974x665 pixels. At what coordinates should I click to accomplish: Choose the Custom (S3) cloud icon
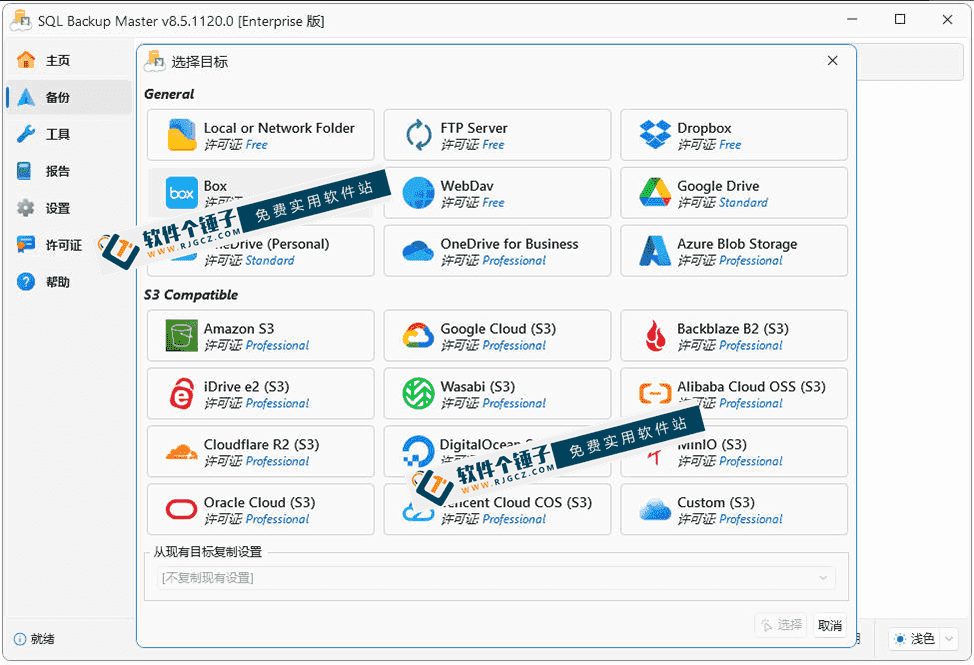point(655,509)
